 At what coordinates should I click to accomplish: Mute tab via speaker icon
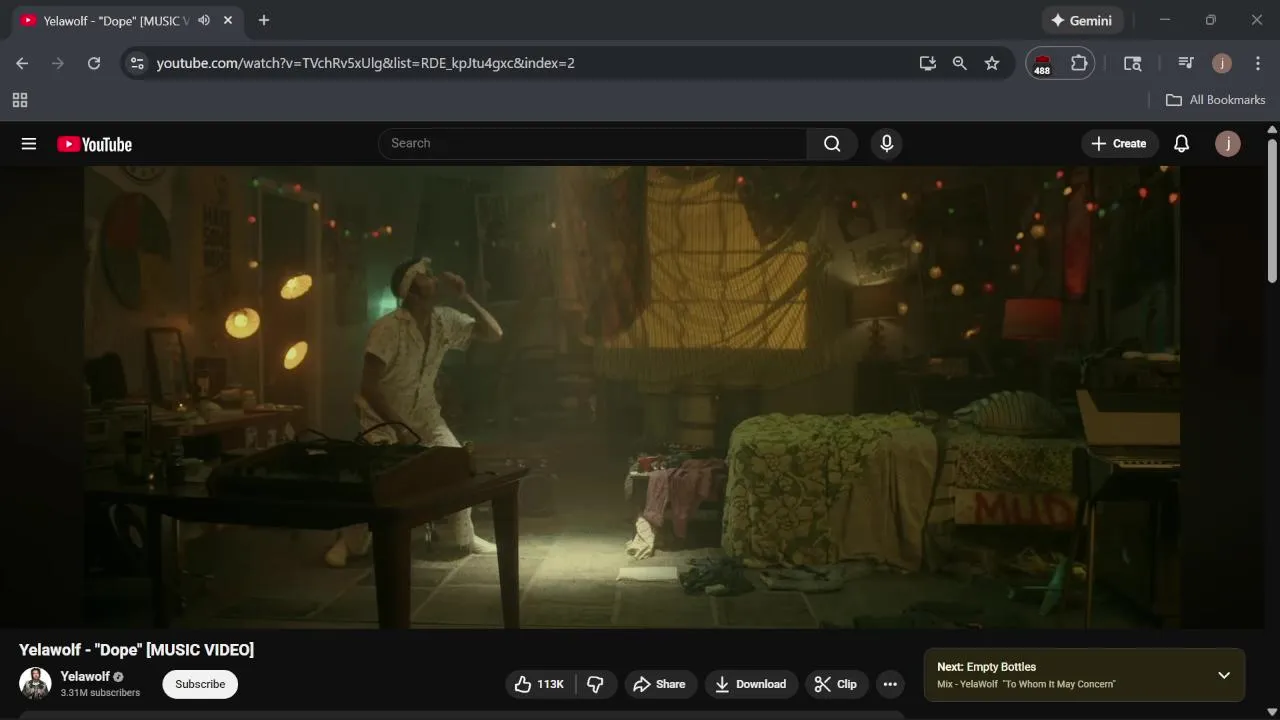click(204, 20)
